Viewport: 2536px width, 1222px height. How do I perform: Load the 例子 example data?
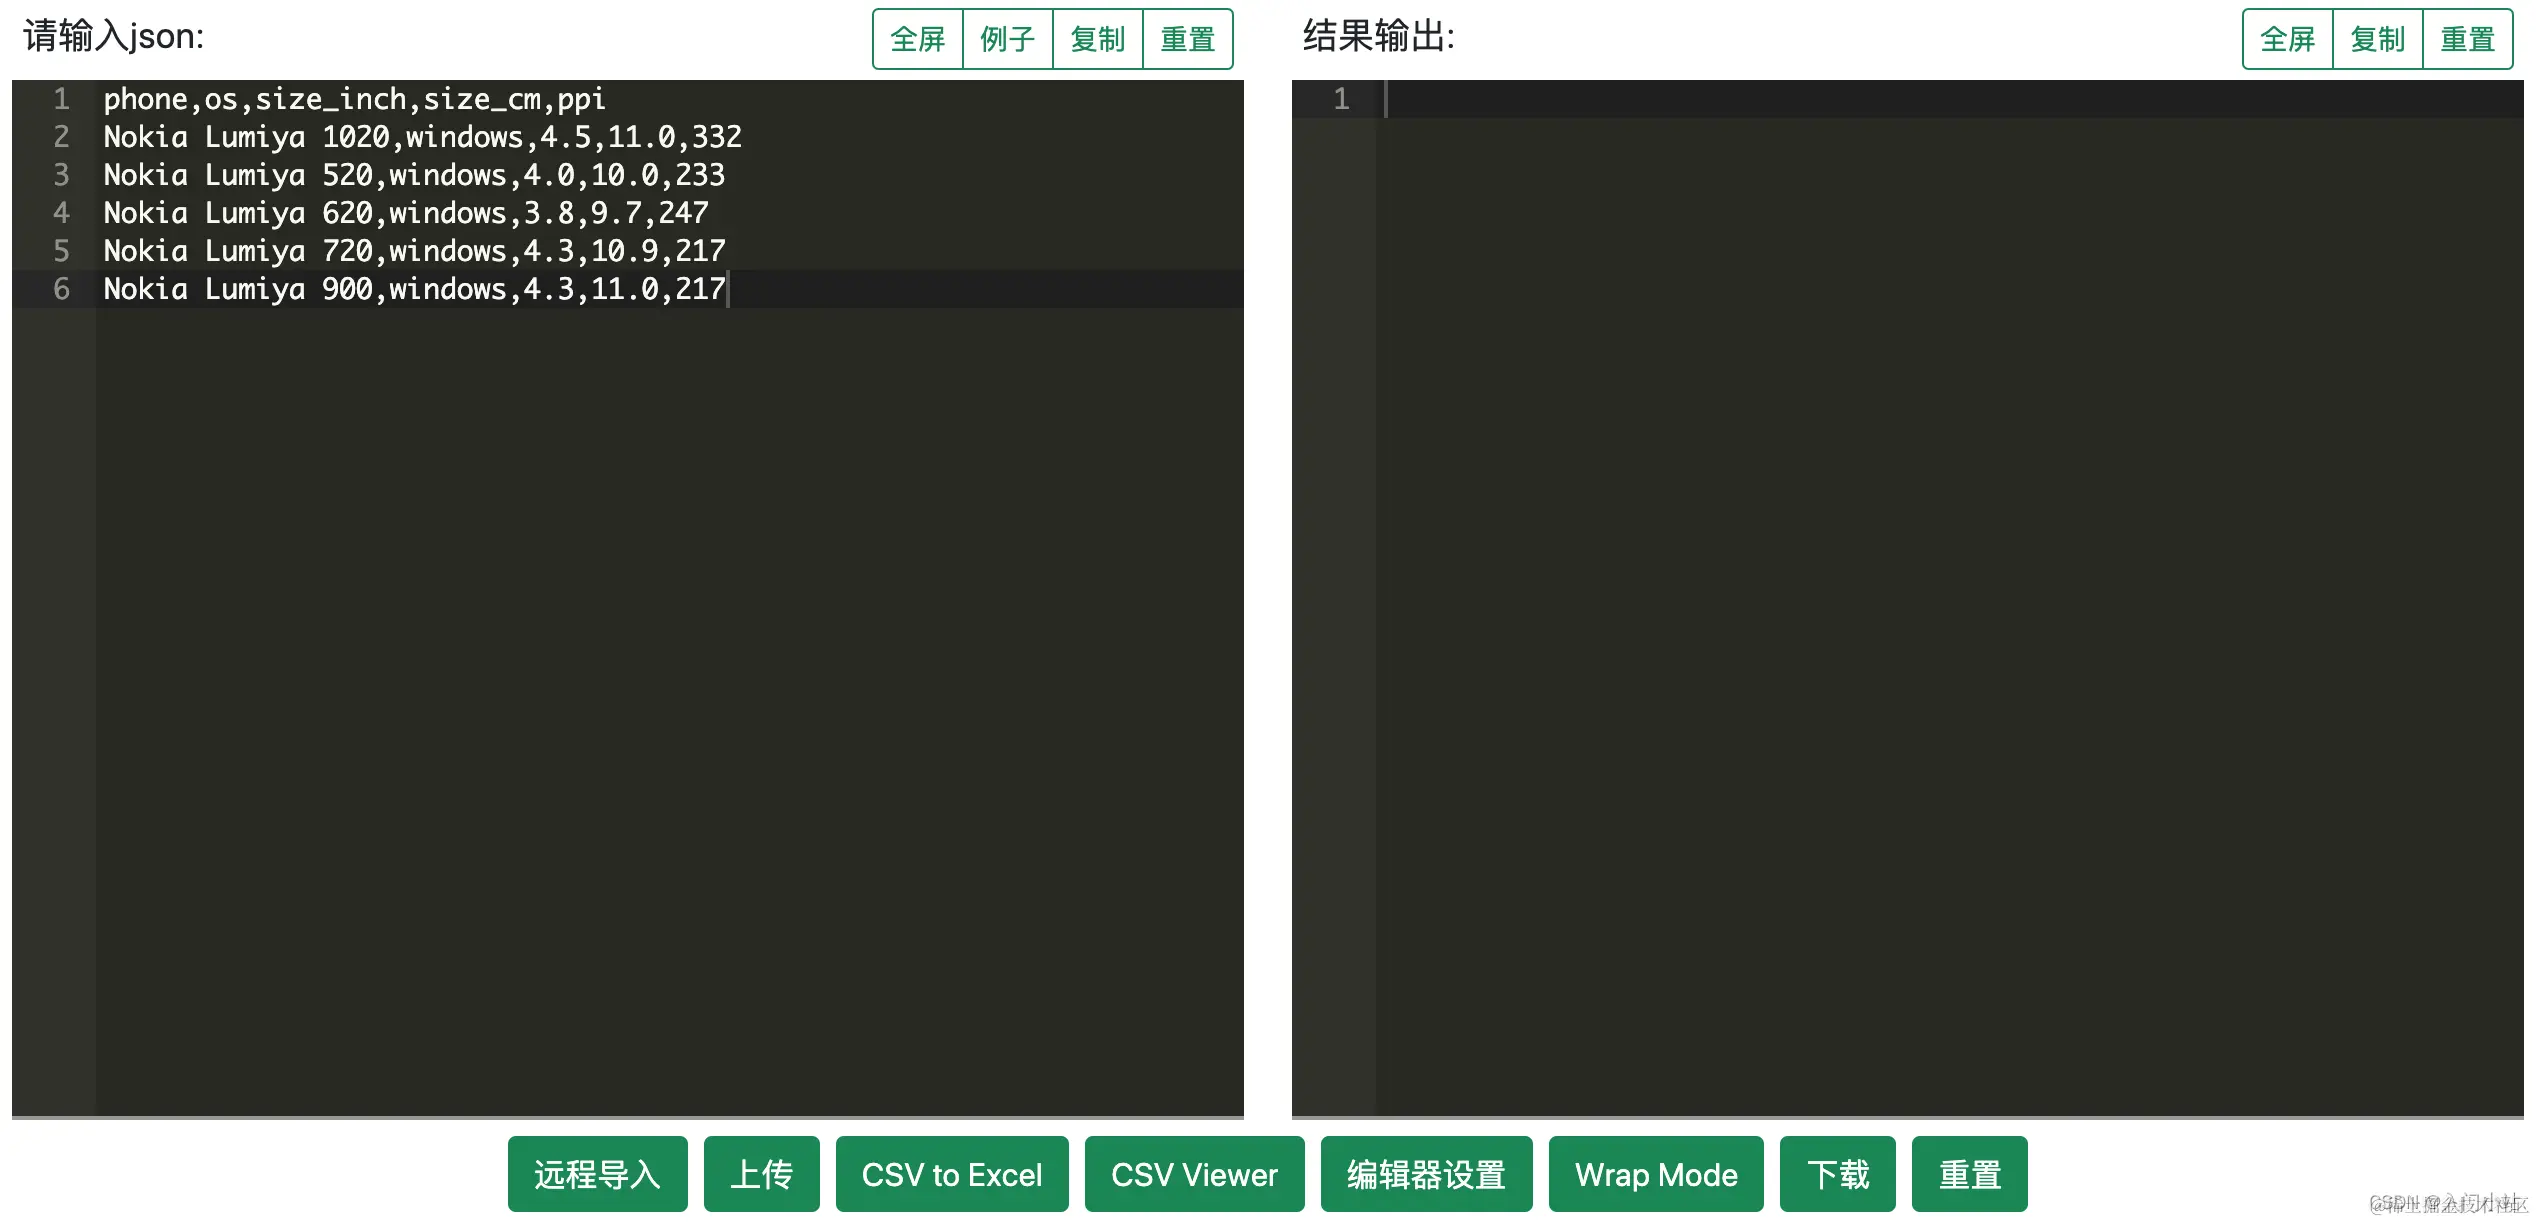click(1007, 39)
